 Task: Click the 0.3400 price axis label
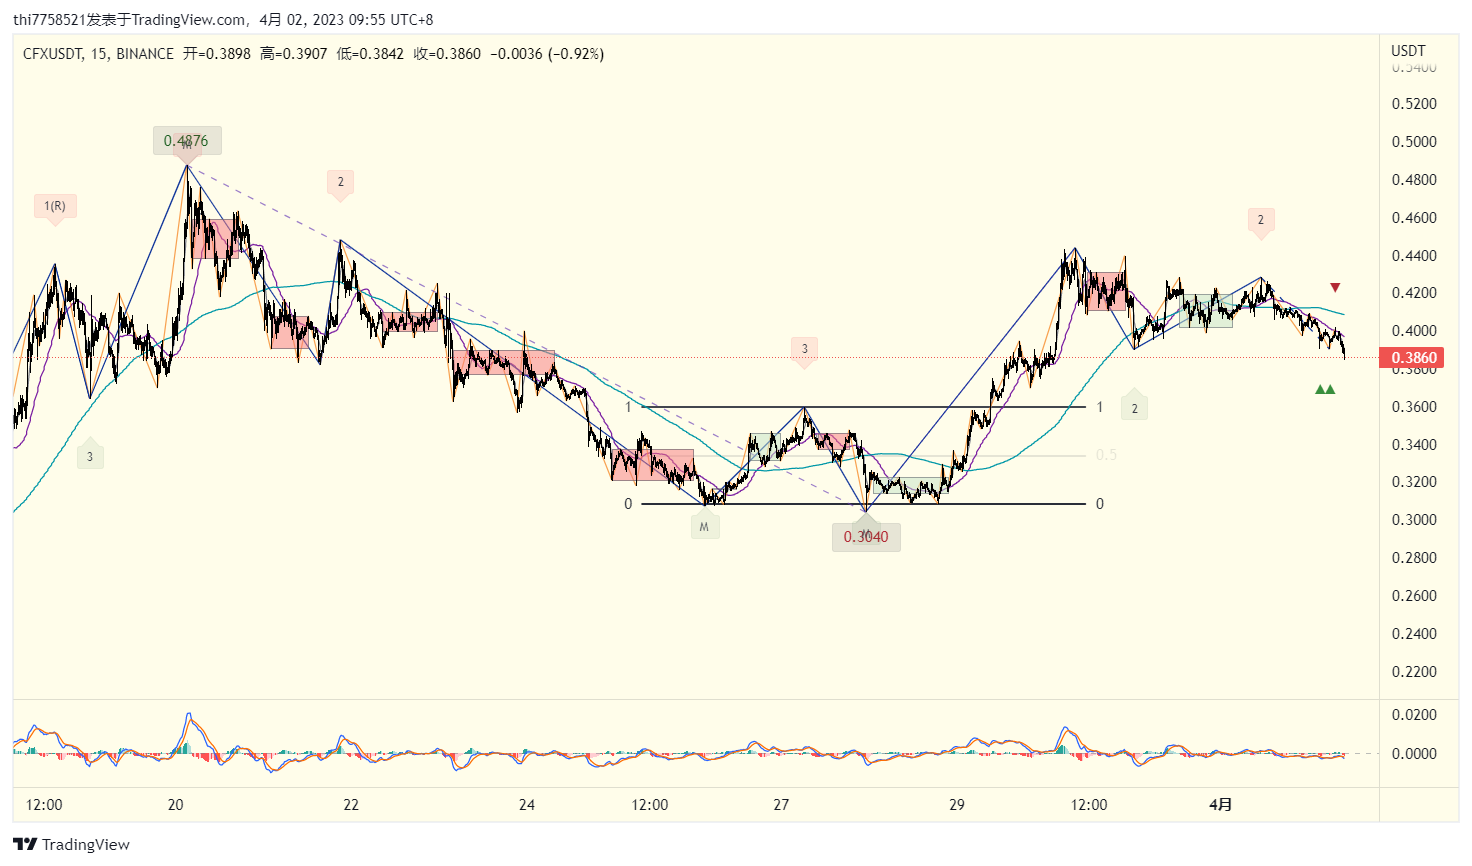(1414, 445)
